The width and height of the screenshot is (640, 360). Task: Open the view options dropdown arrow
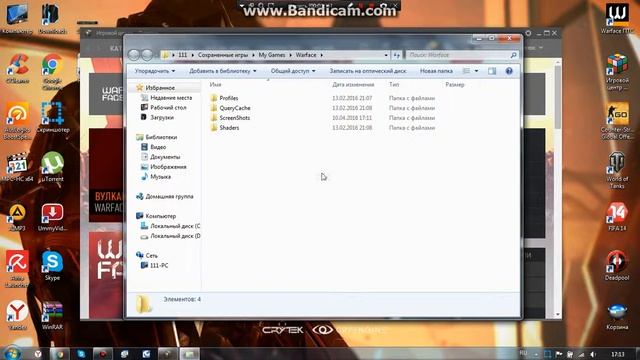coord(476,71)
